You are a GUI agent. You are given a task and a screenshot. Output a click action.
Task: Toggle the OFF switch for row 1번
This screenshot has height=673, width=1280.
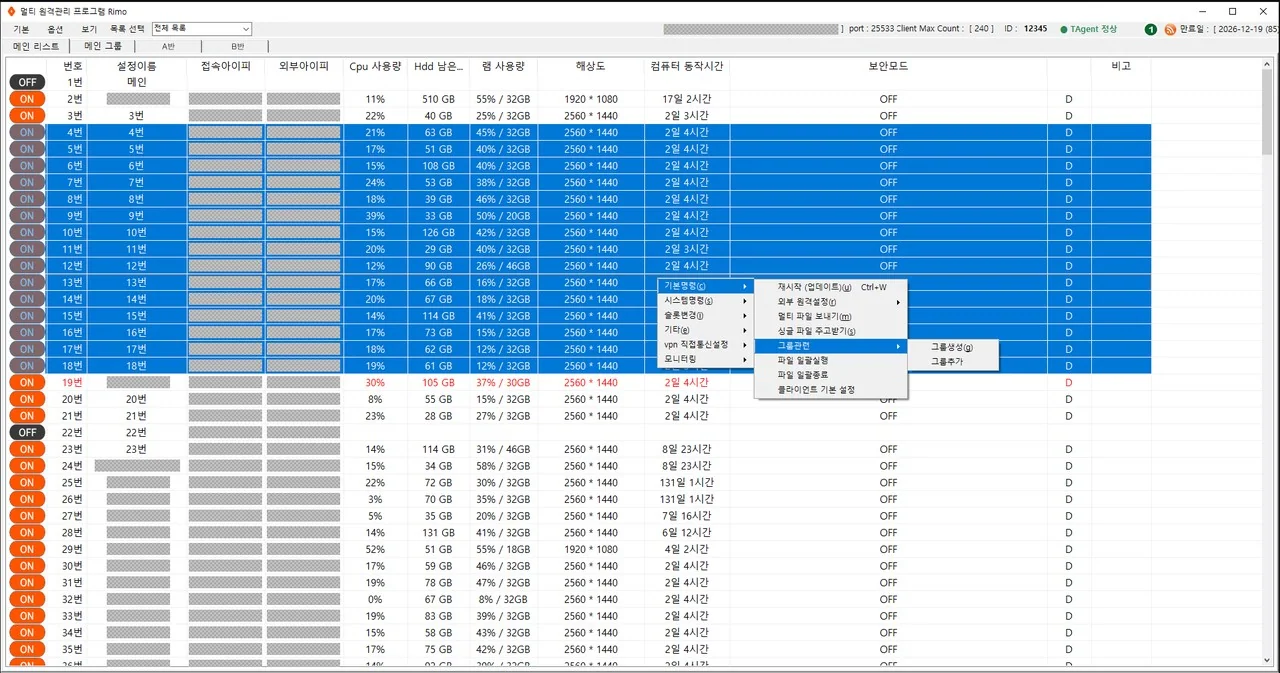click(27, 82)
